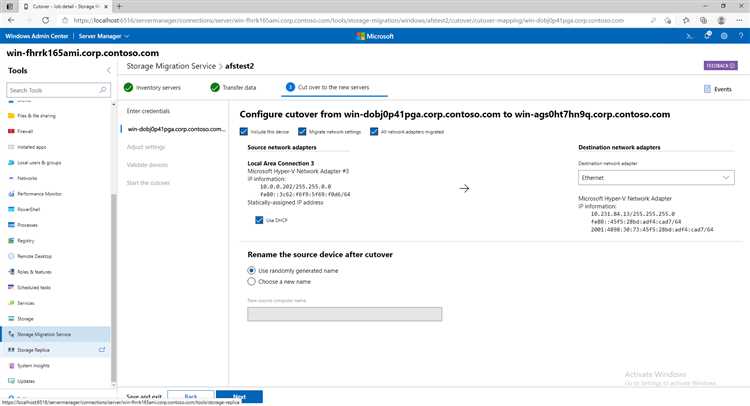This screenshot has width=750, height=406.
Task: Go to Transfer data step
Action: pos(233,88)
